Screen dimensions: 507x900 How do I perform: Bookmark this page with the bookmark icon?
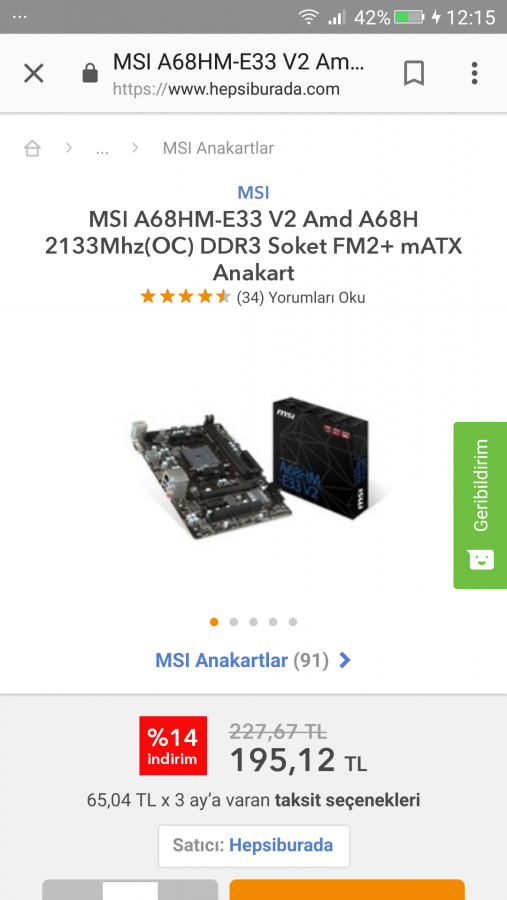click(413, 73)
